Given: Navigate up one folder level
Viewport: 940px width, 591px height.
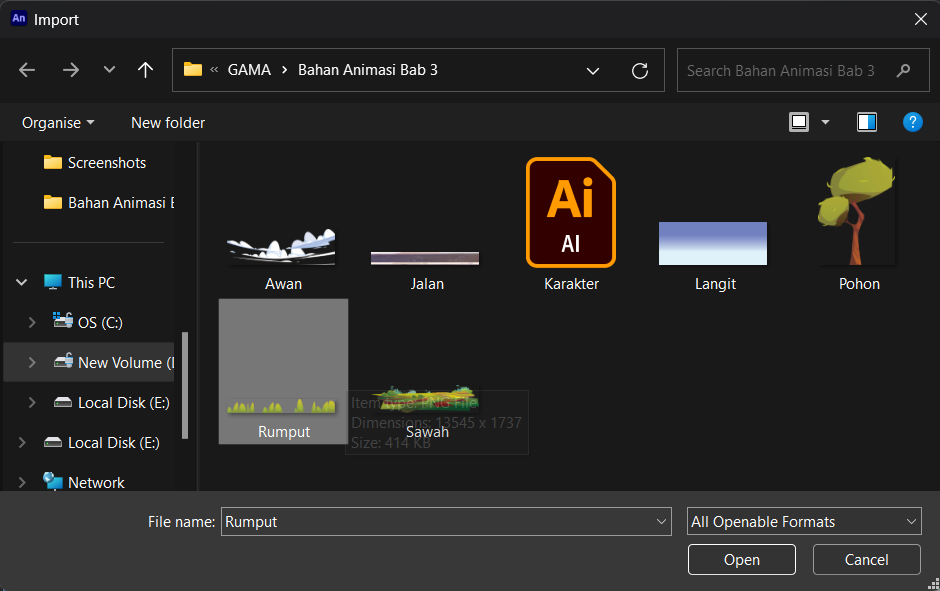Looking at the screenshot, I should tap(145, 70).
